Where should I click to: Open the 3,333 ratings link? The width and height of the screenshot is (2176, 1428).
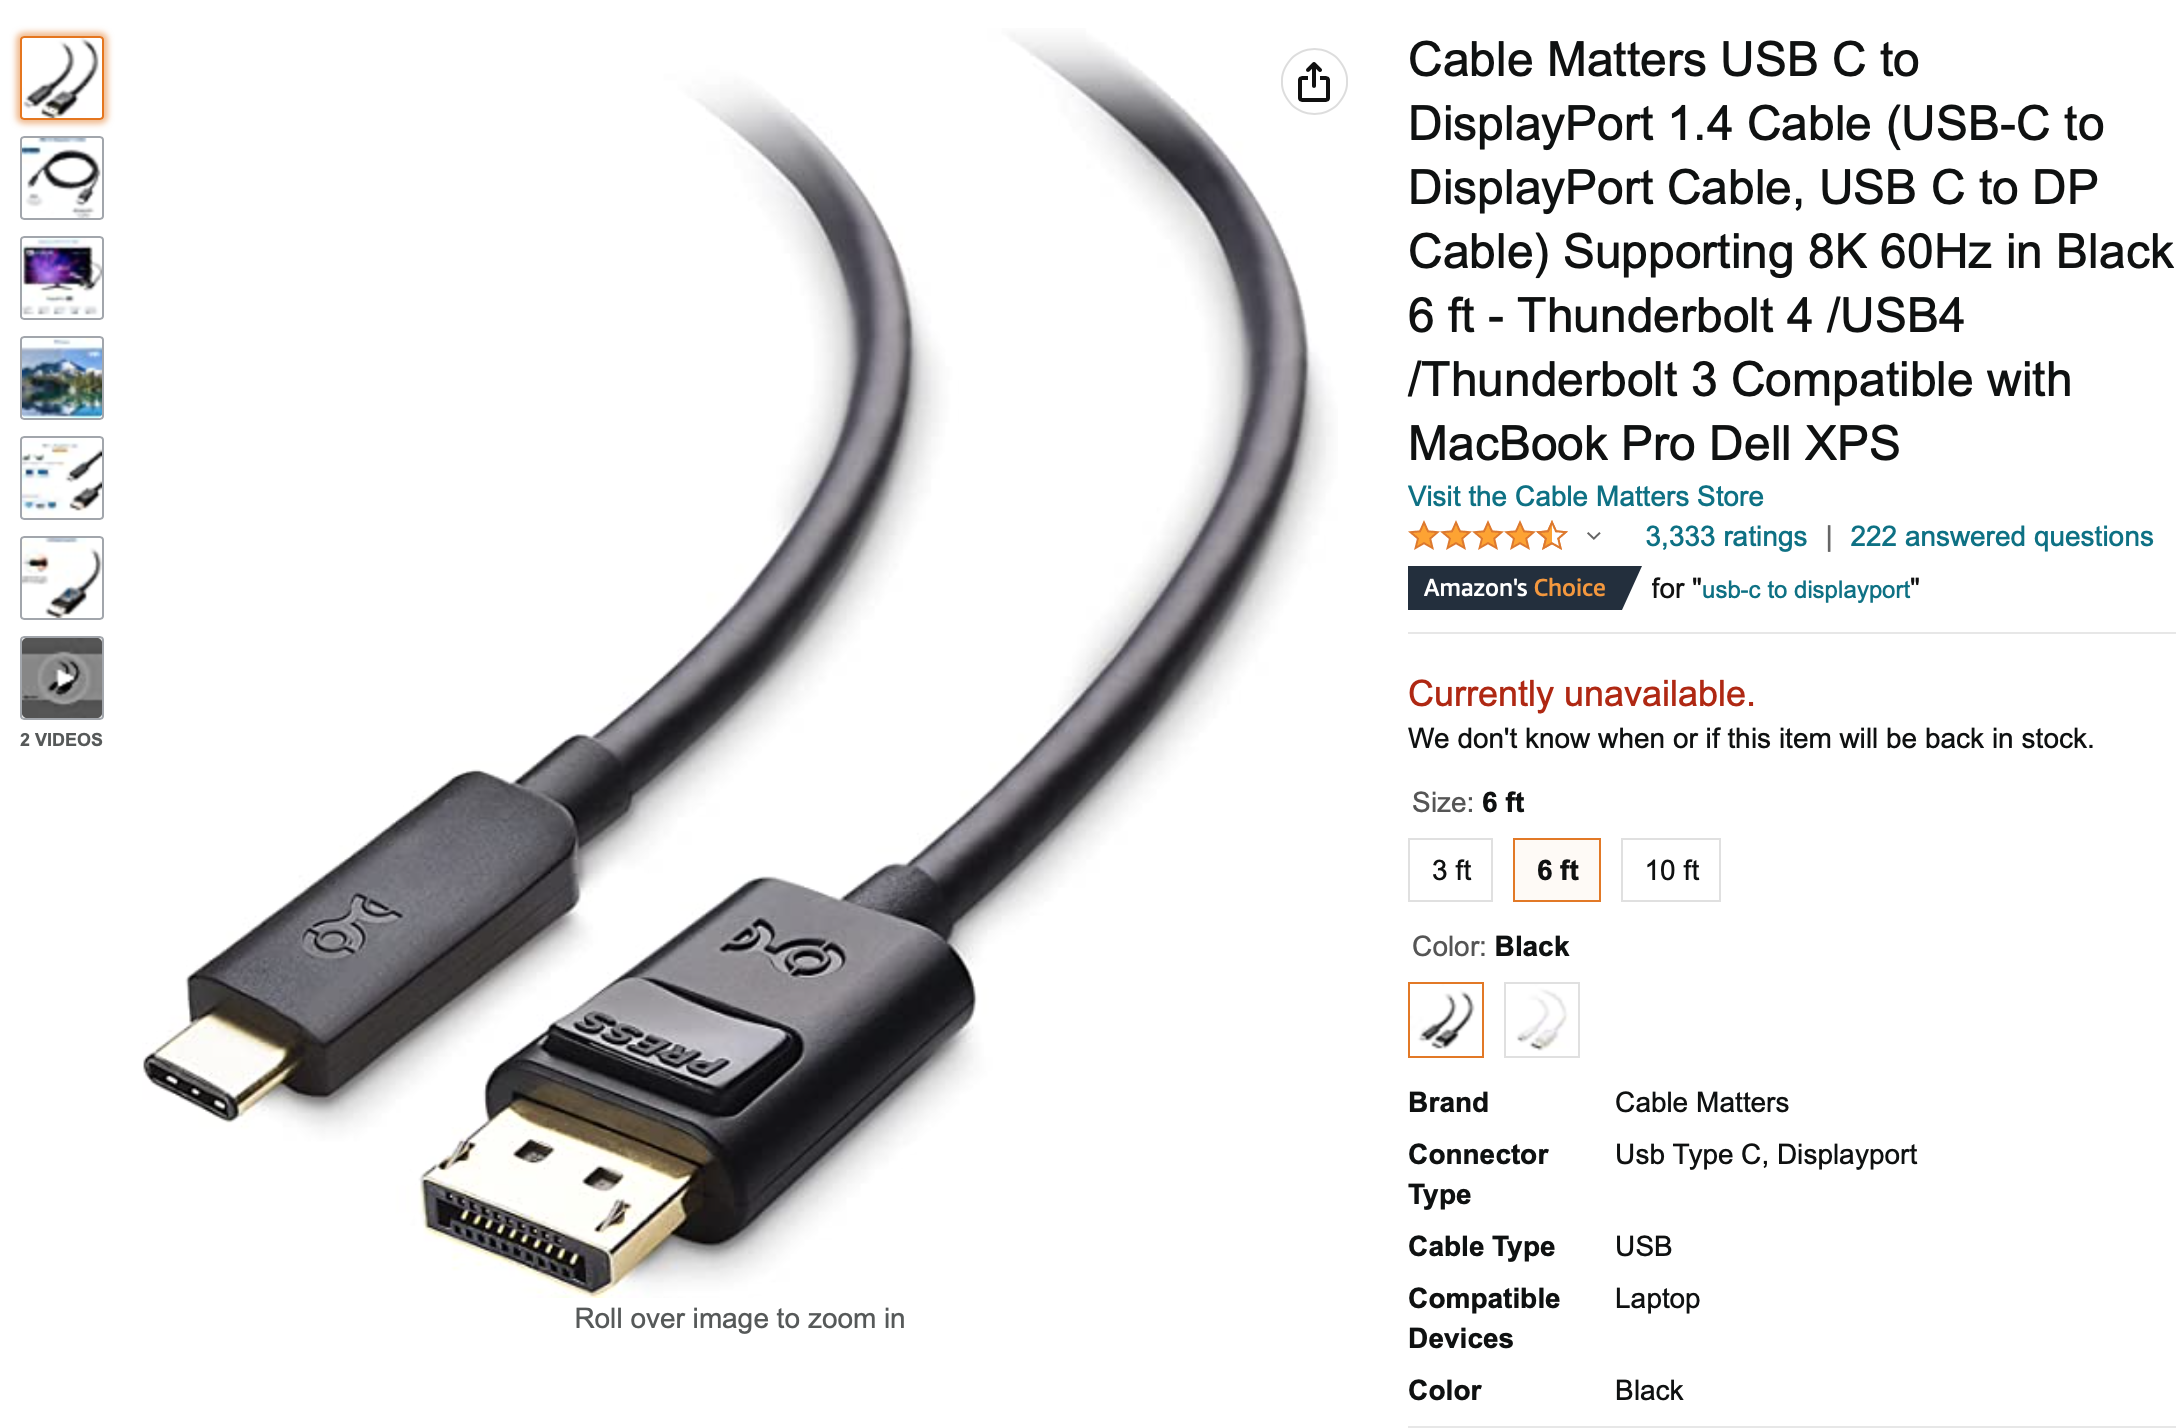pos(1726,537)
